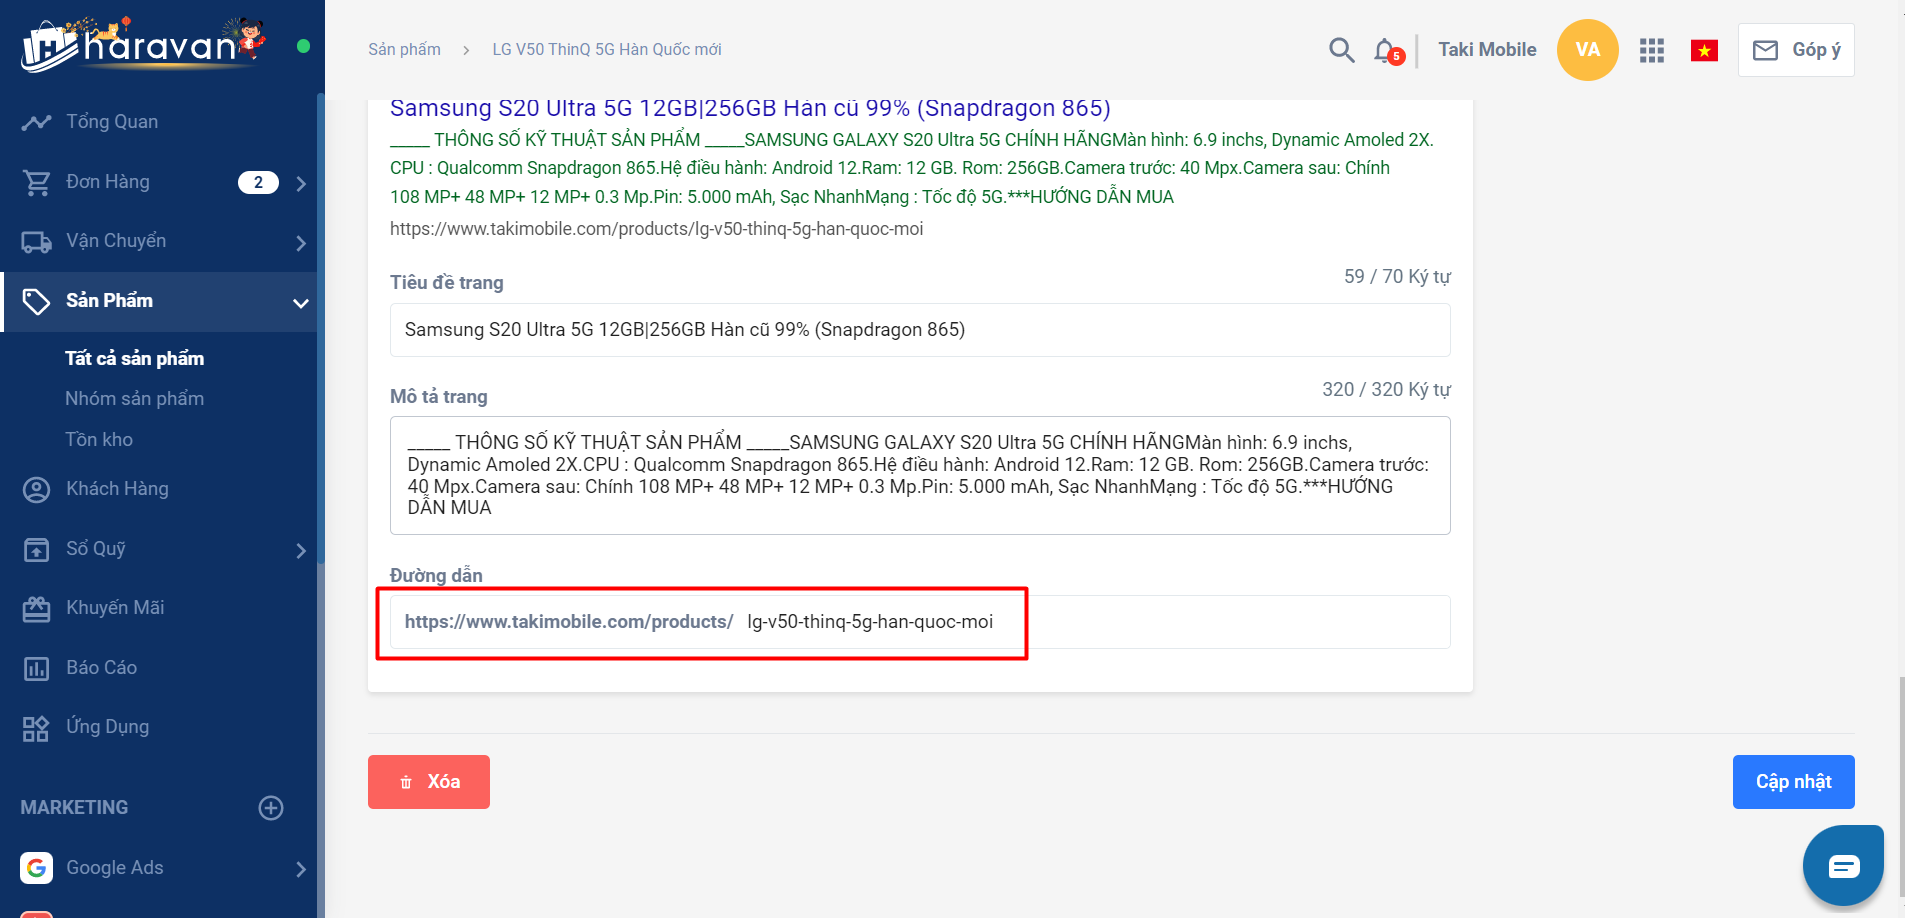Add a marketing channel with plus icon
The width and height of the screenshot is (1905, 918).
(271, 808)
